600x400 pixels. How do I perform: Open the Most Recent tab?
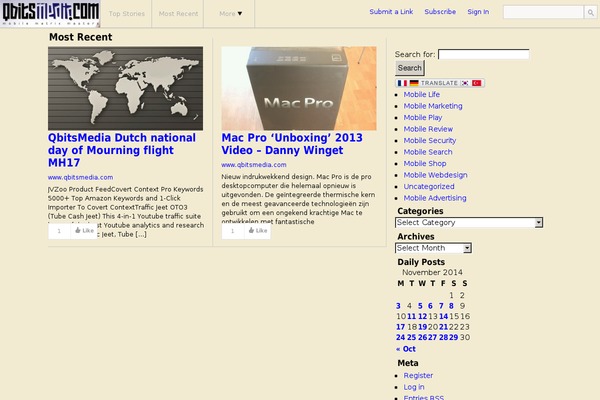pyautogui.click(x=178, y=14)
